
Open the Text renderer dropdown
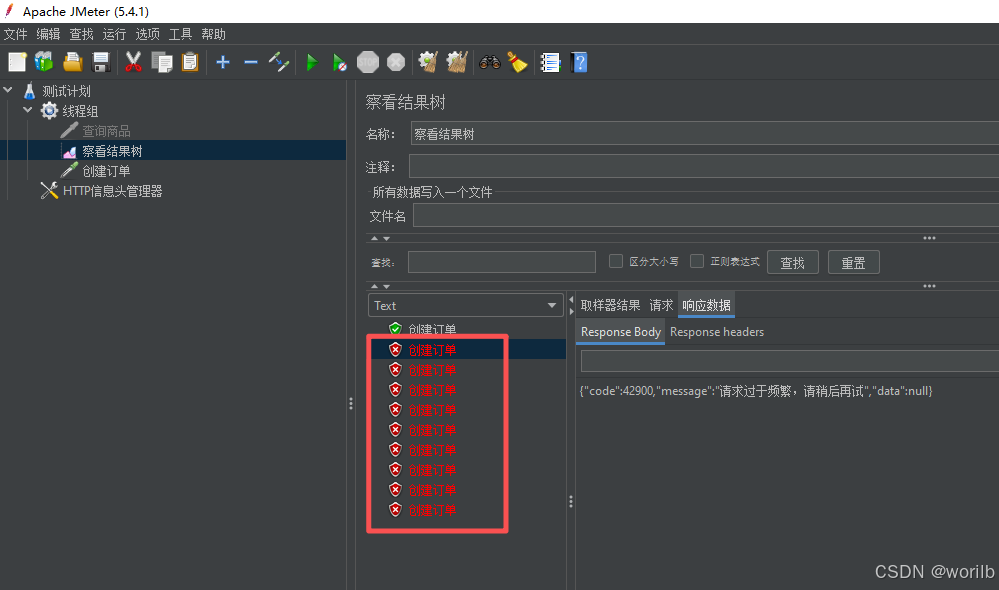[x=465, y=305]
